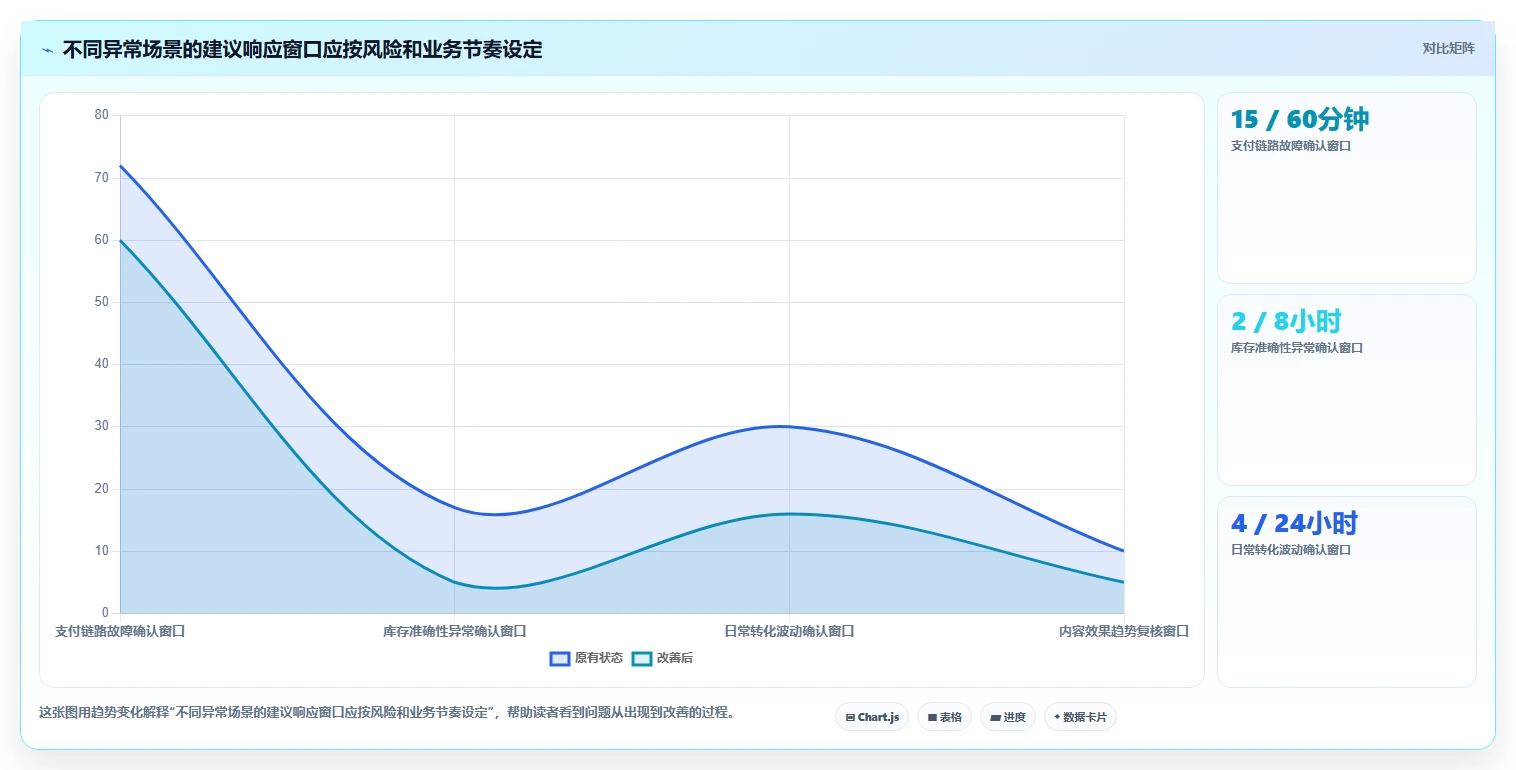
Task: Open the 4 / 24小时 metric card
Action: (1346, 592)
